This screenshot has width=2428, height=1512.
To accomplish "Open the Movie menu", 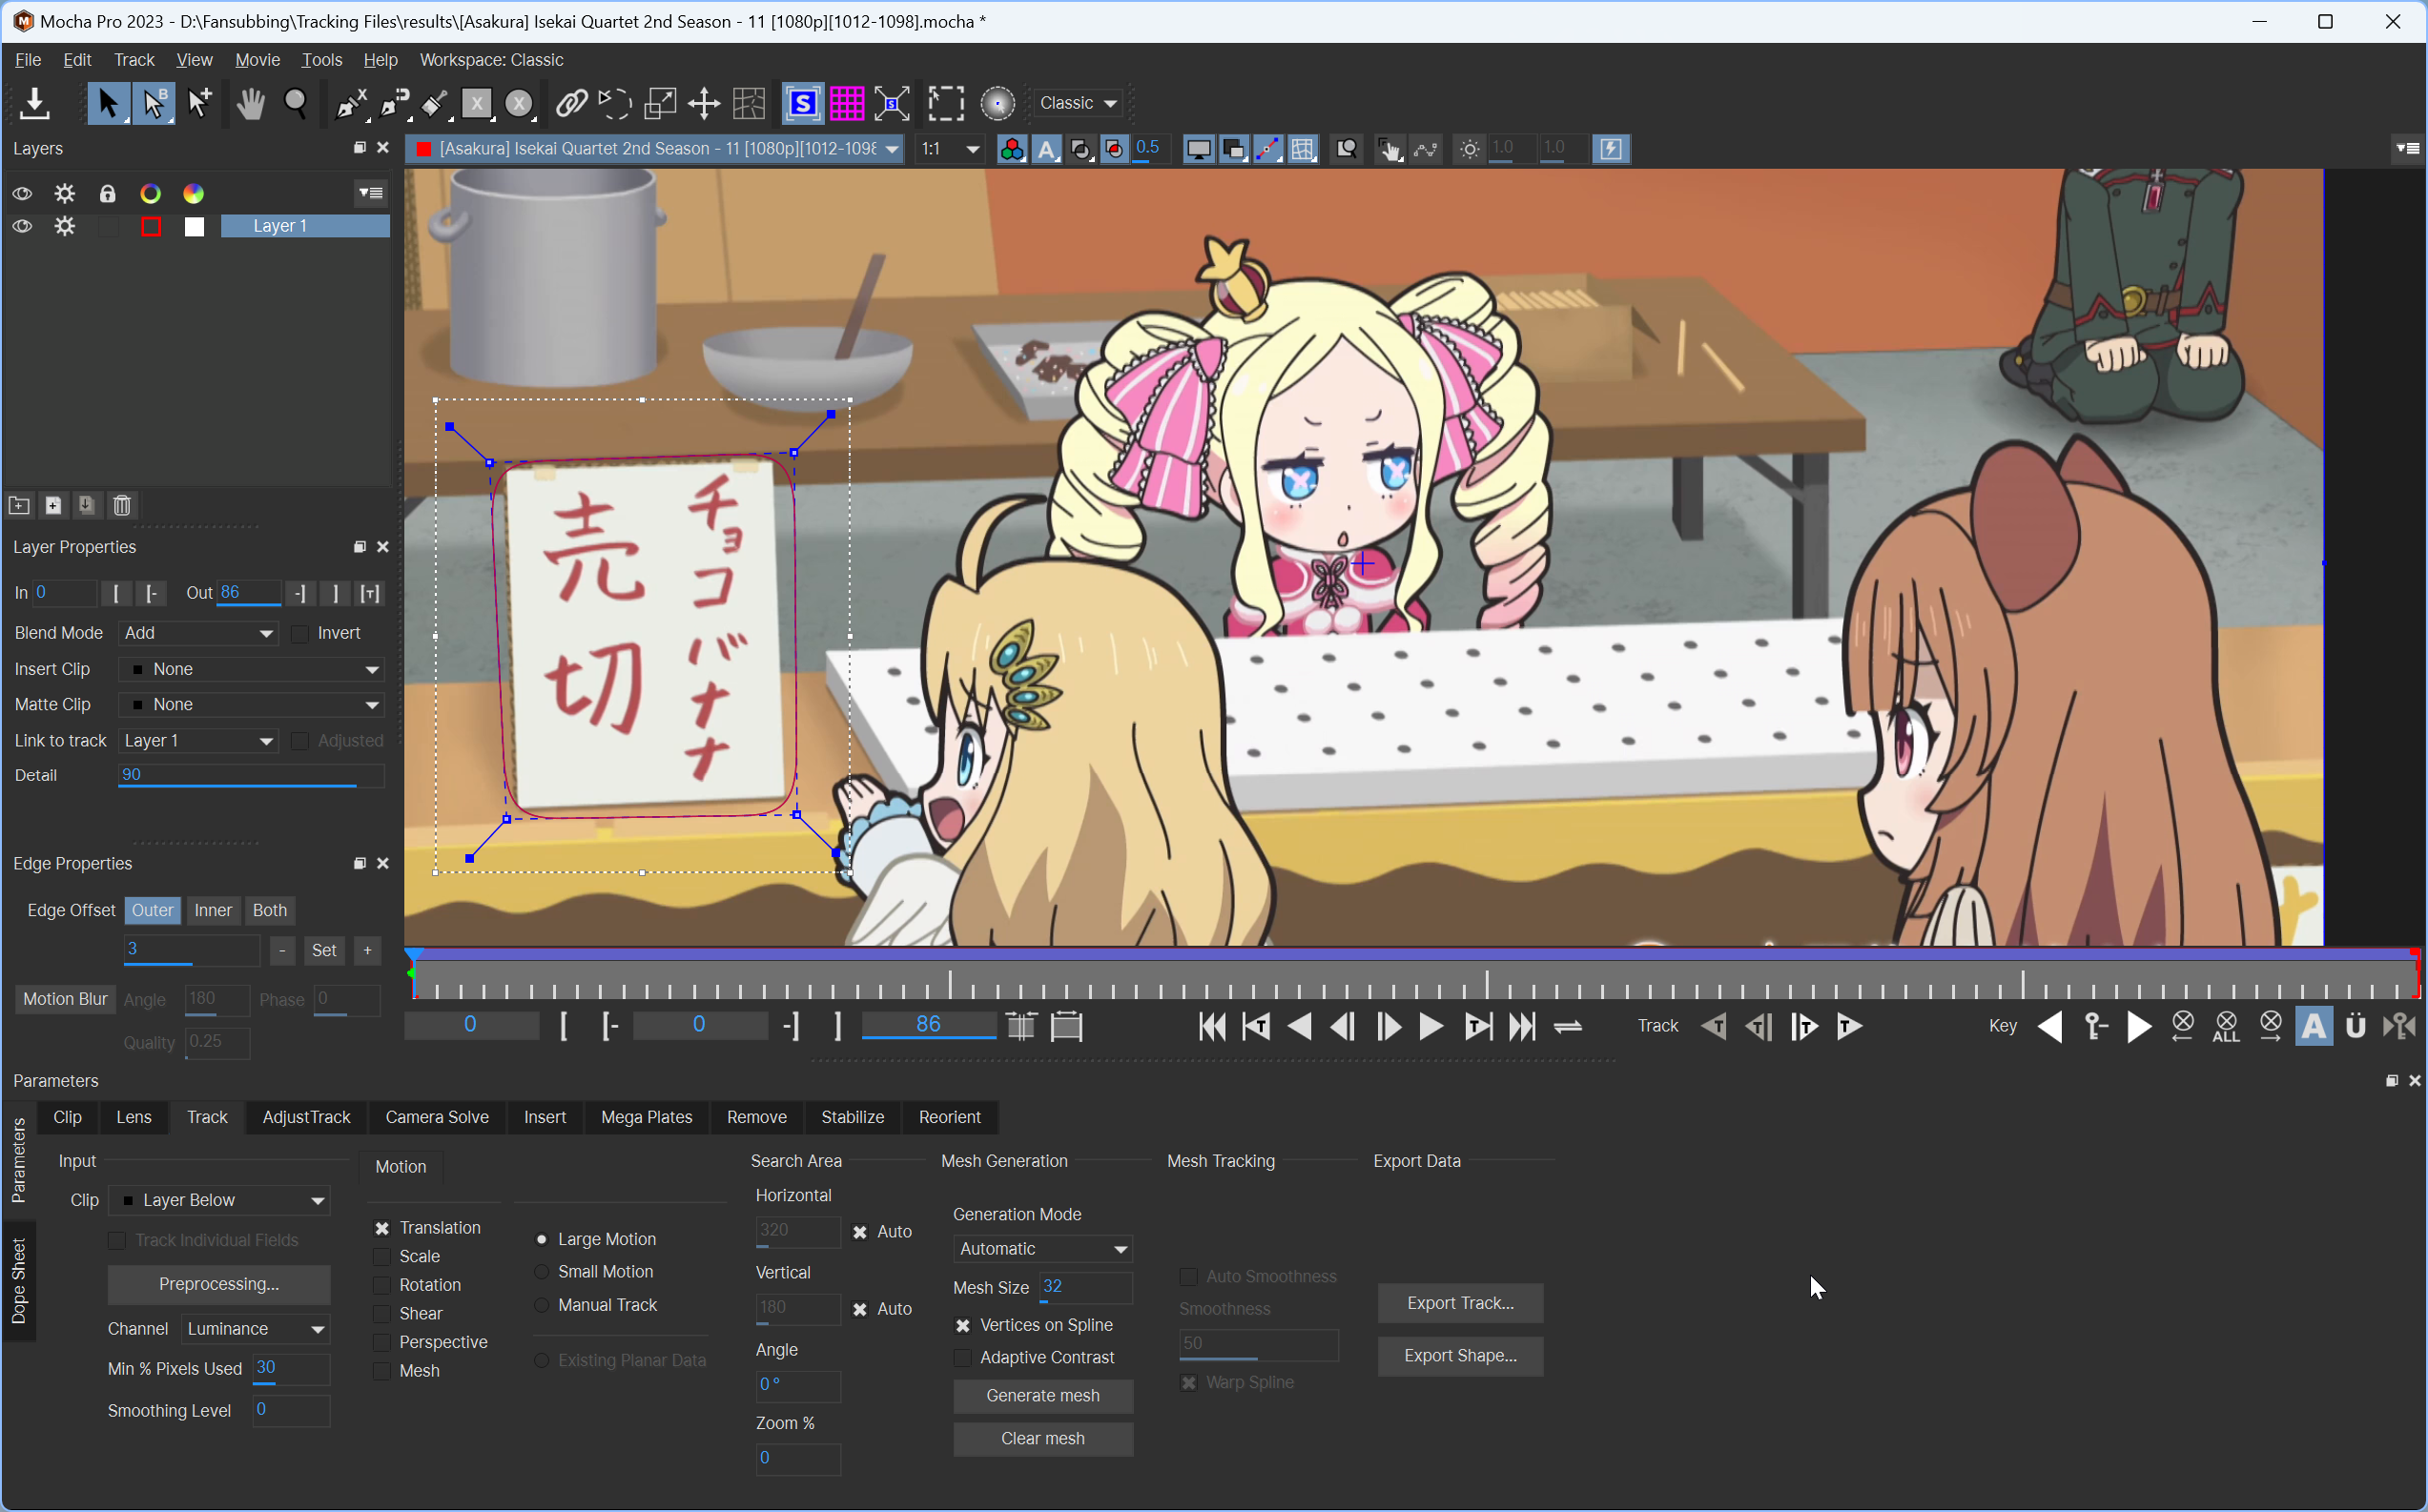I will (x=257, y=60).
